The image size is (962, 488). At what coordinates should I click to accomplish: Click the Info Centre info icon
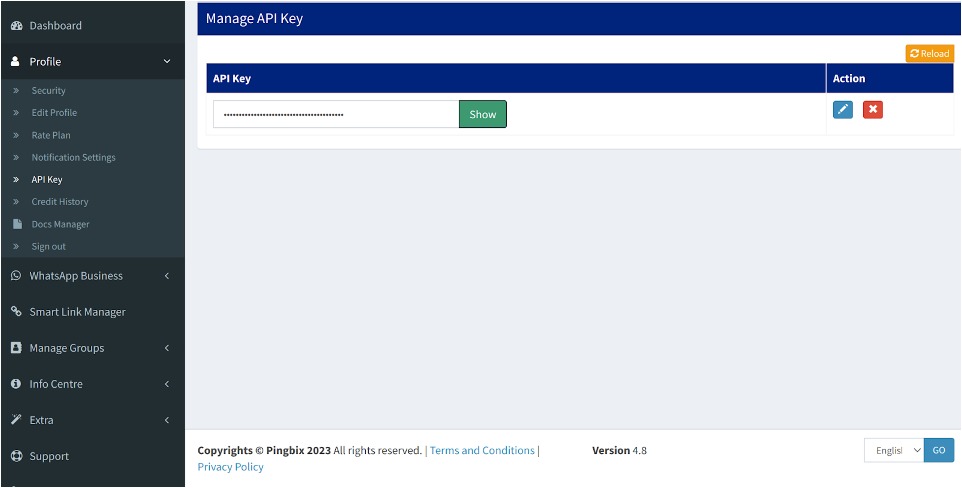[16, 384]
